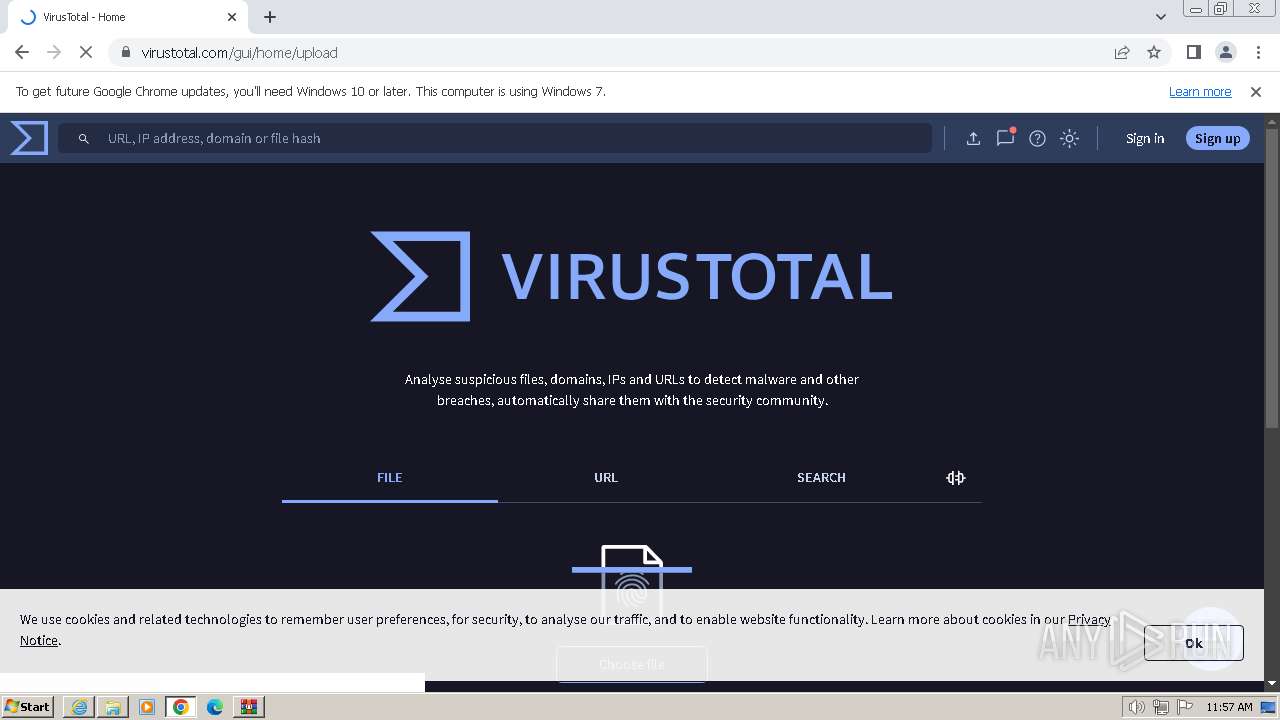Accept cookies with the Ok button
Image resolution: width=1280 pixels, height=720 pixels.
coord(1194,643)
